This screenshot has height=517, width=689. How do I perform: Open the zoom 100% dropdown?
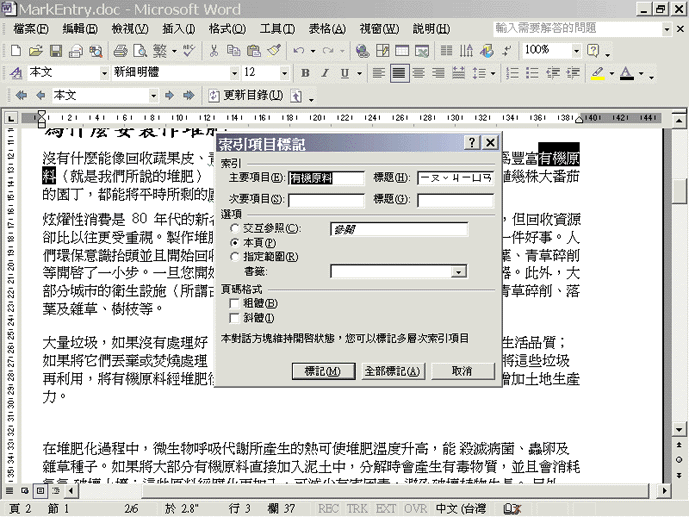tap(576, 51)
